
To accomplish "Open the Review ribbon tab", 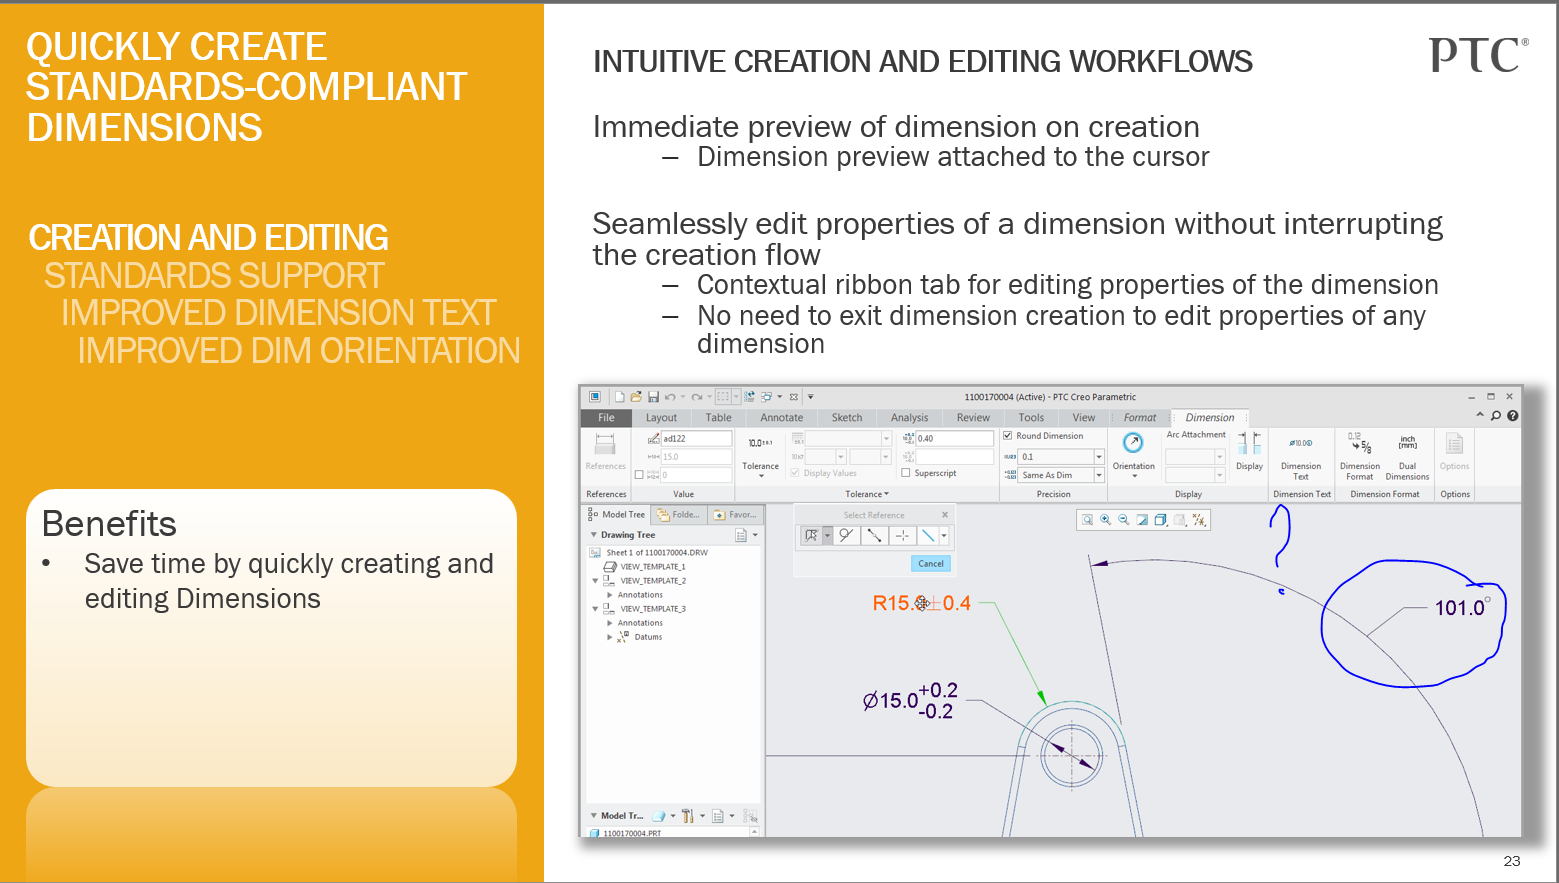I will 973,418.
